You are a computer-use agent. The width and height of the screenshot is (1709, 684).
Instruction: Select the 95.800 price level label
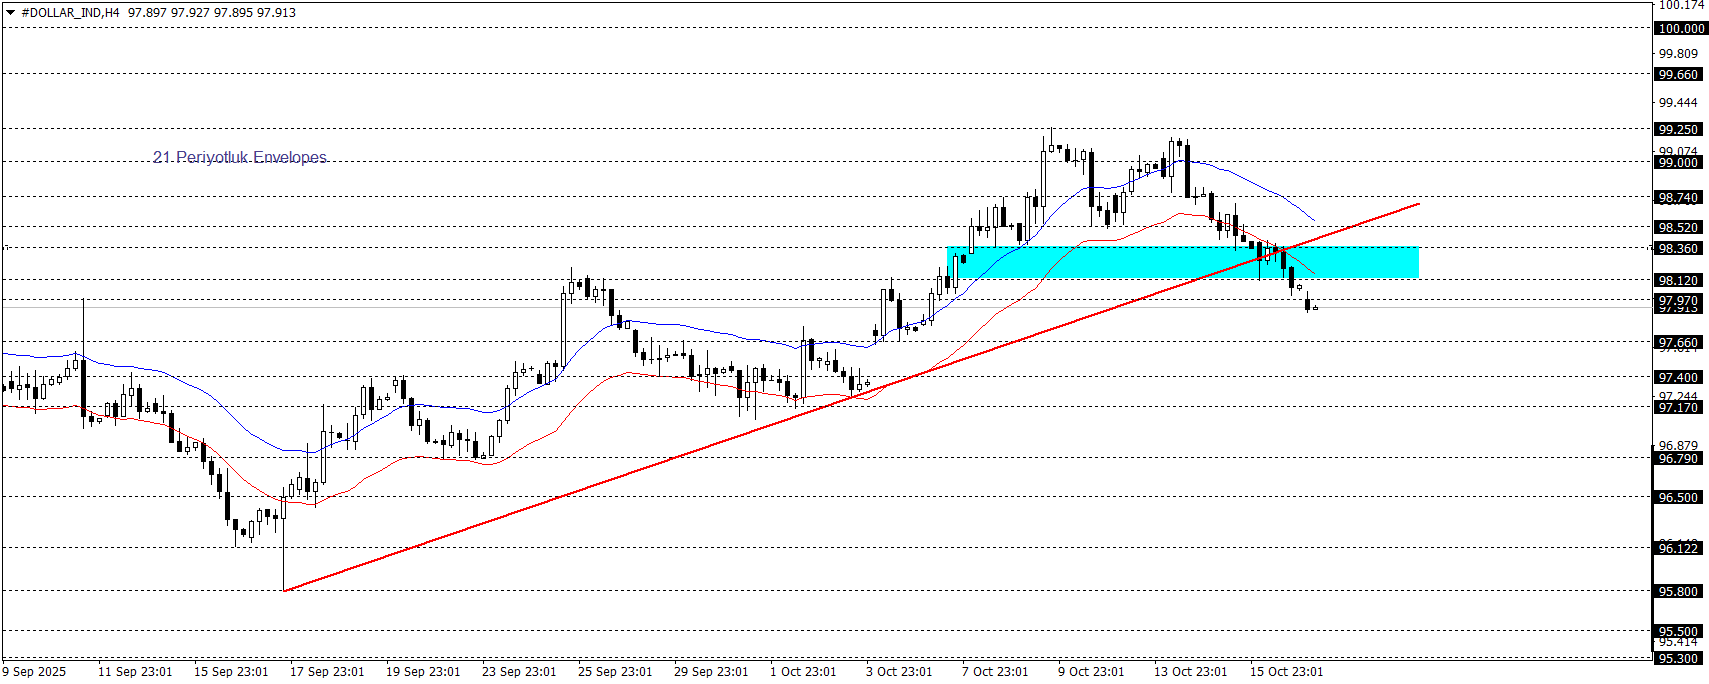click(1678, 591)
